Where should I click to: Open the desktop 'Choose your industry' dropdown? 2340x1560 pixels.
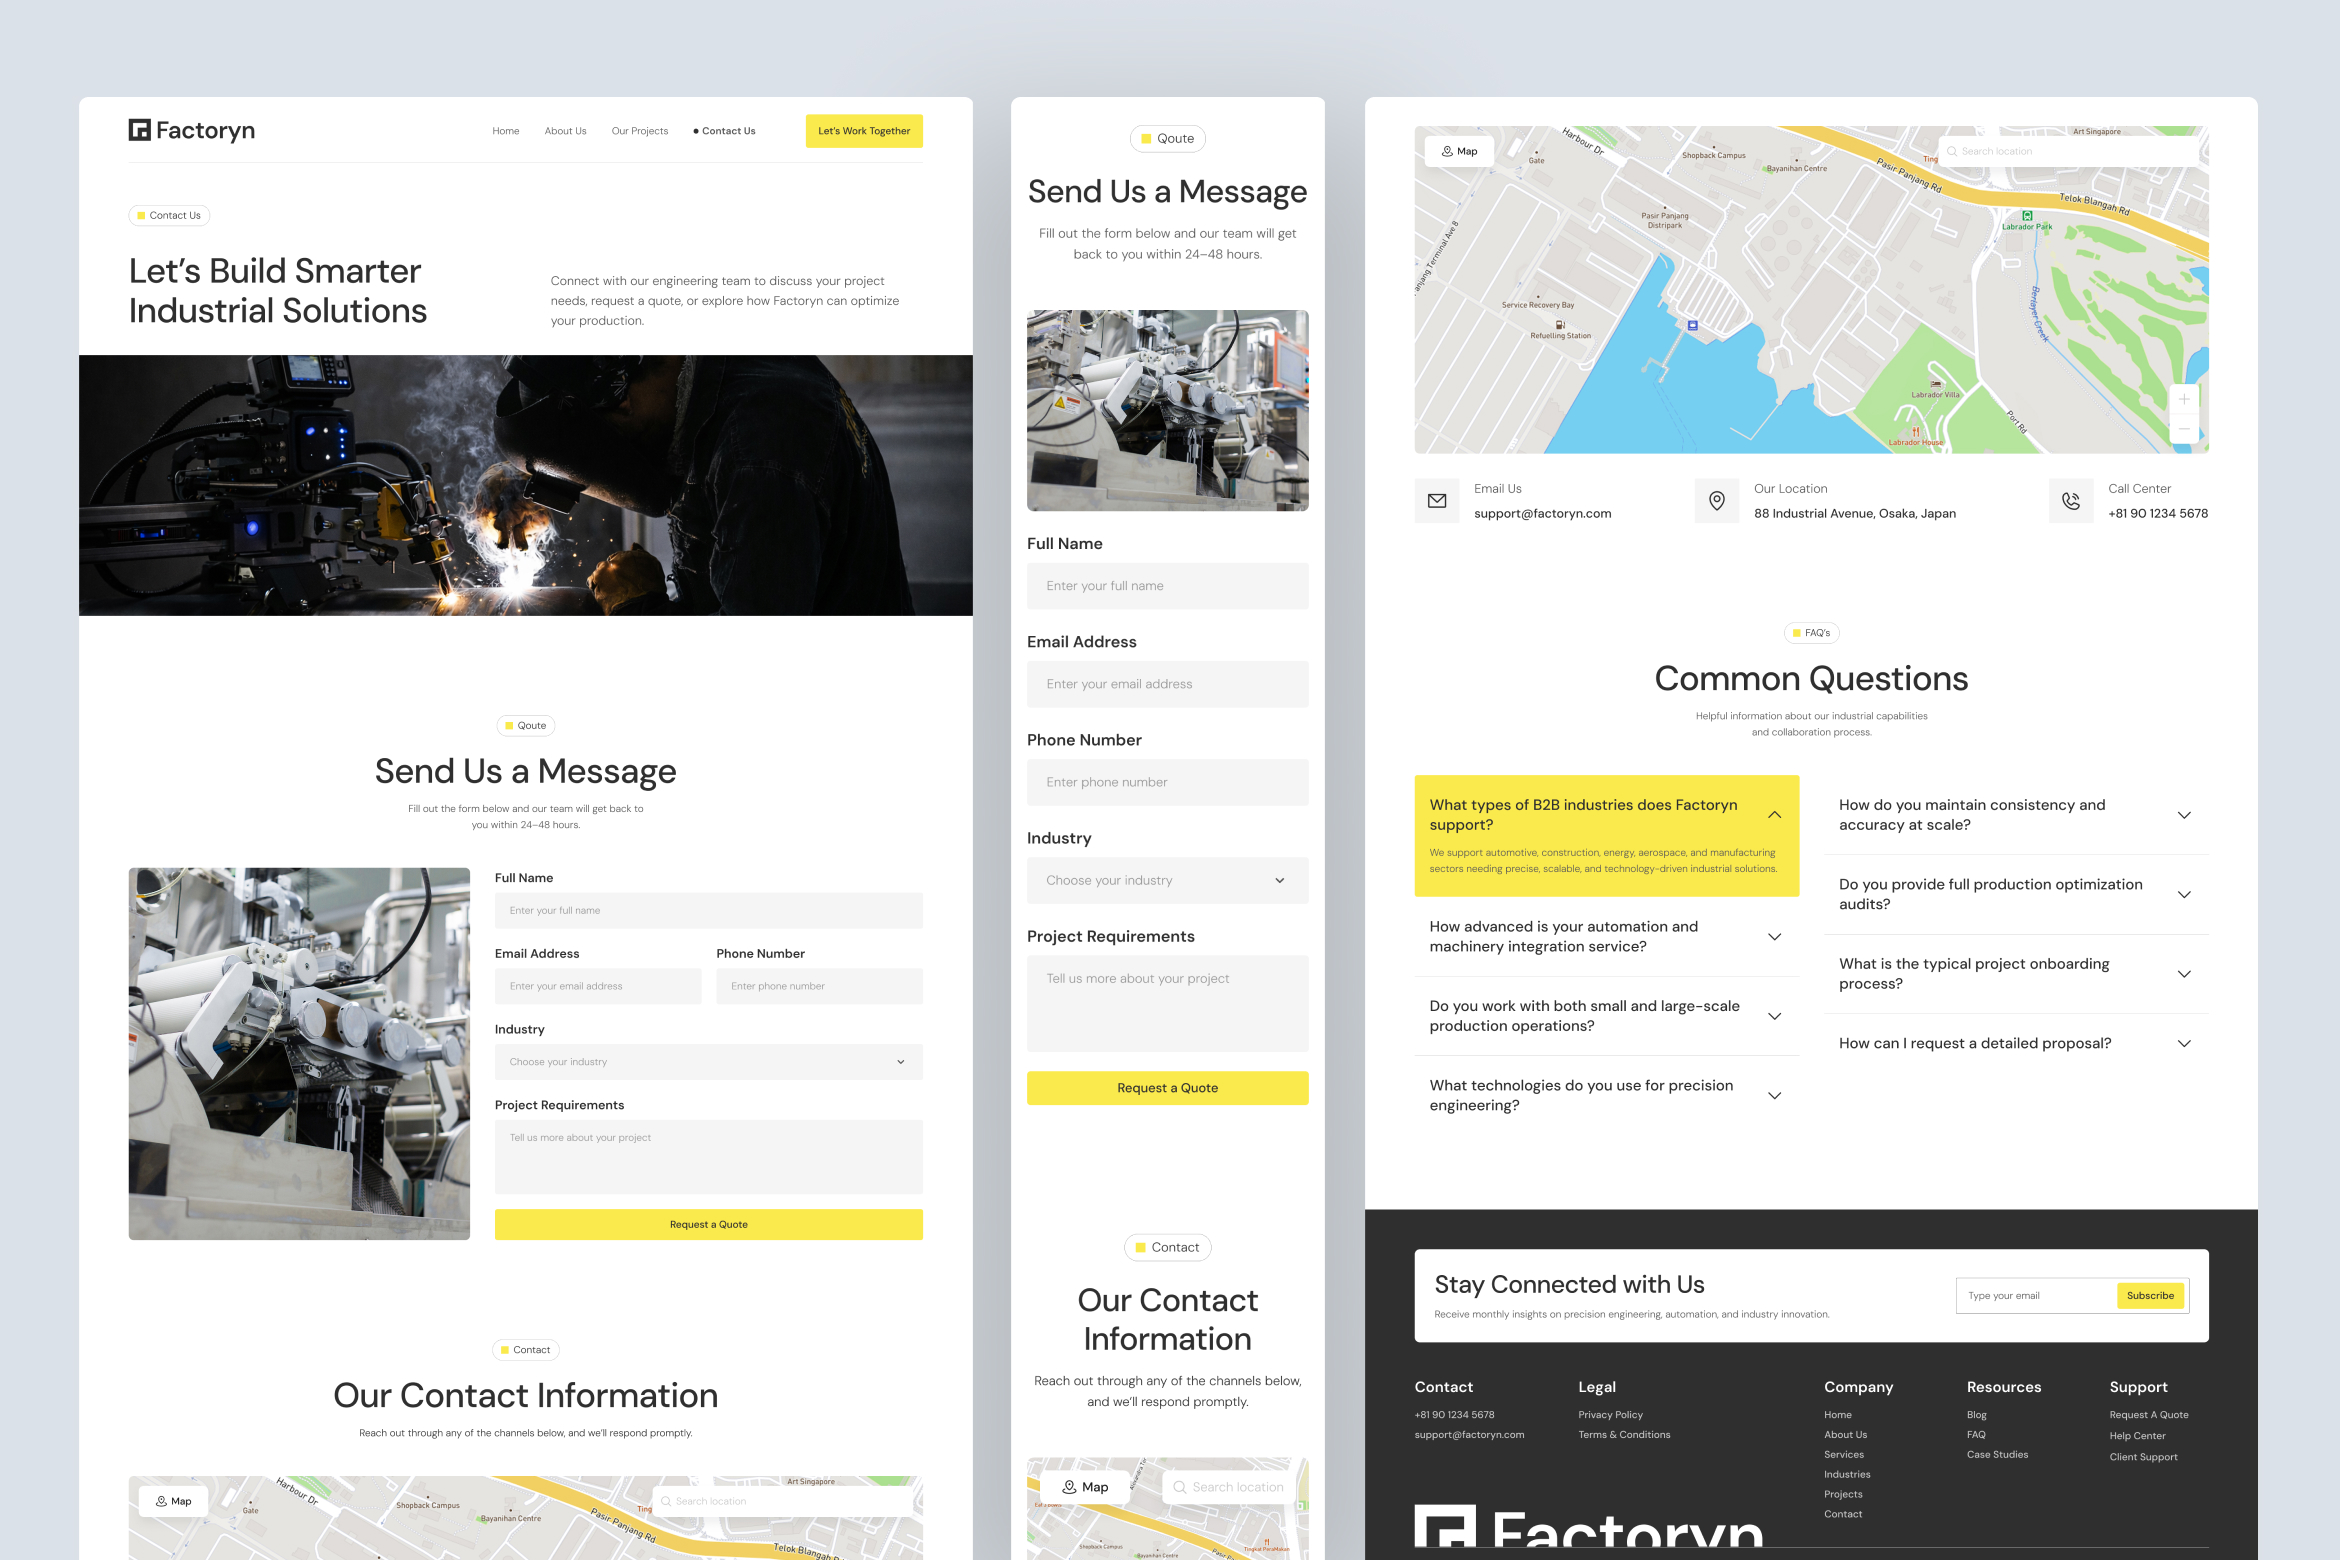708,1062
